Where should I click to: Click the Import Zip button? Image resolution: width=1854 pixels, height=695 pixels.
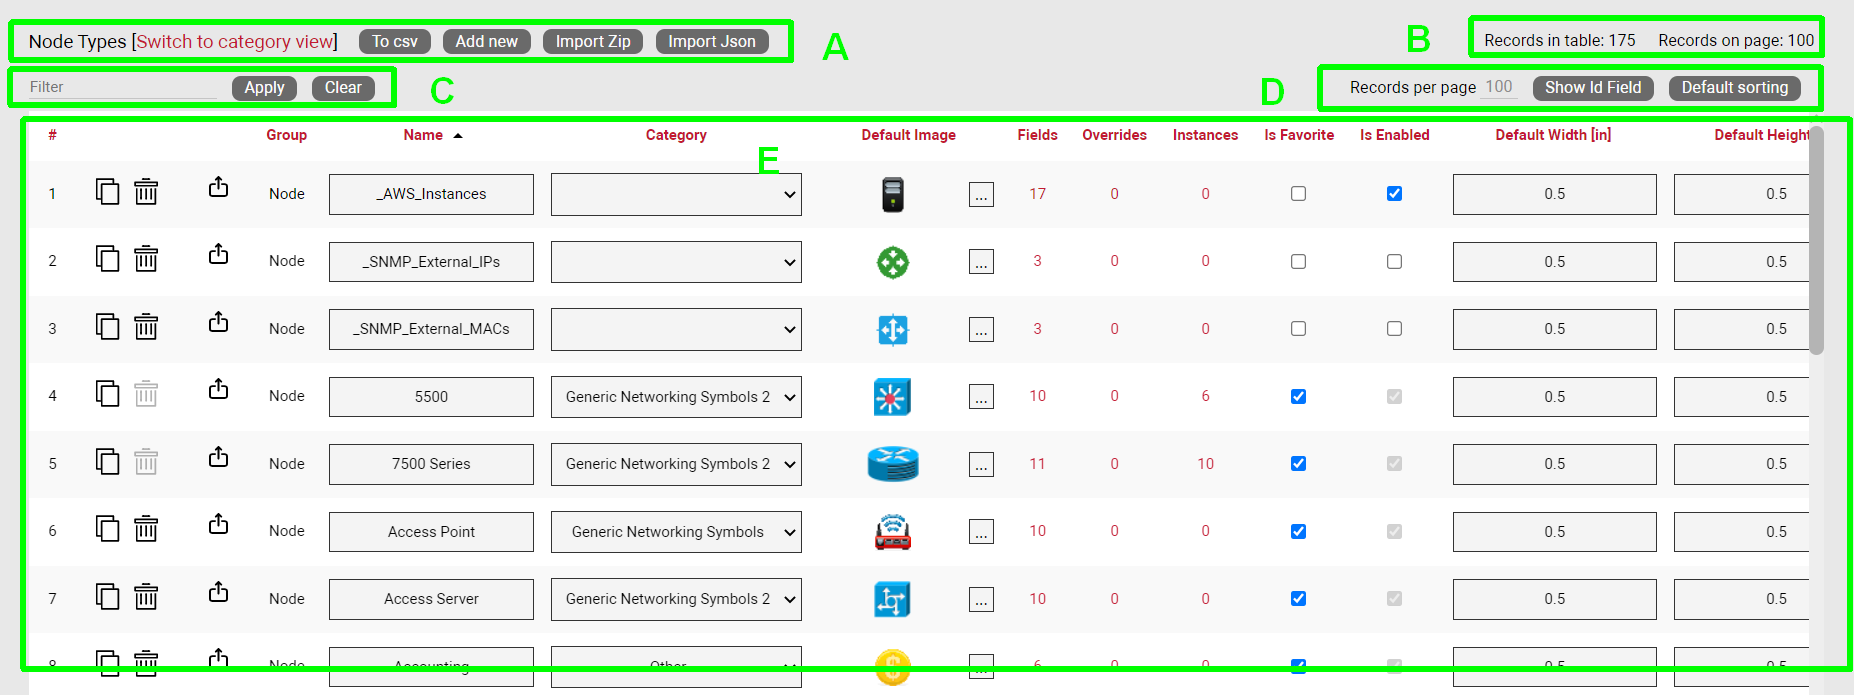[593, 42]
